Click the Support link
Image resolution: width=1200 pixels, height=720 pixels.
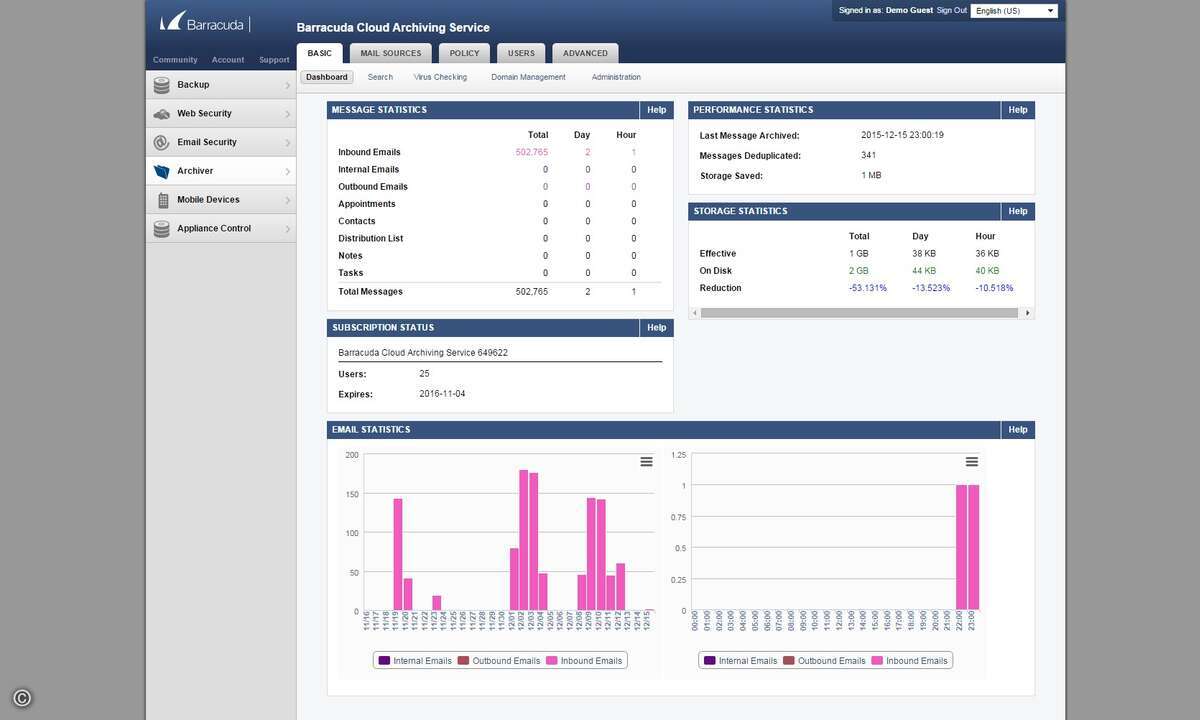coord(274,60)
